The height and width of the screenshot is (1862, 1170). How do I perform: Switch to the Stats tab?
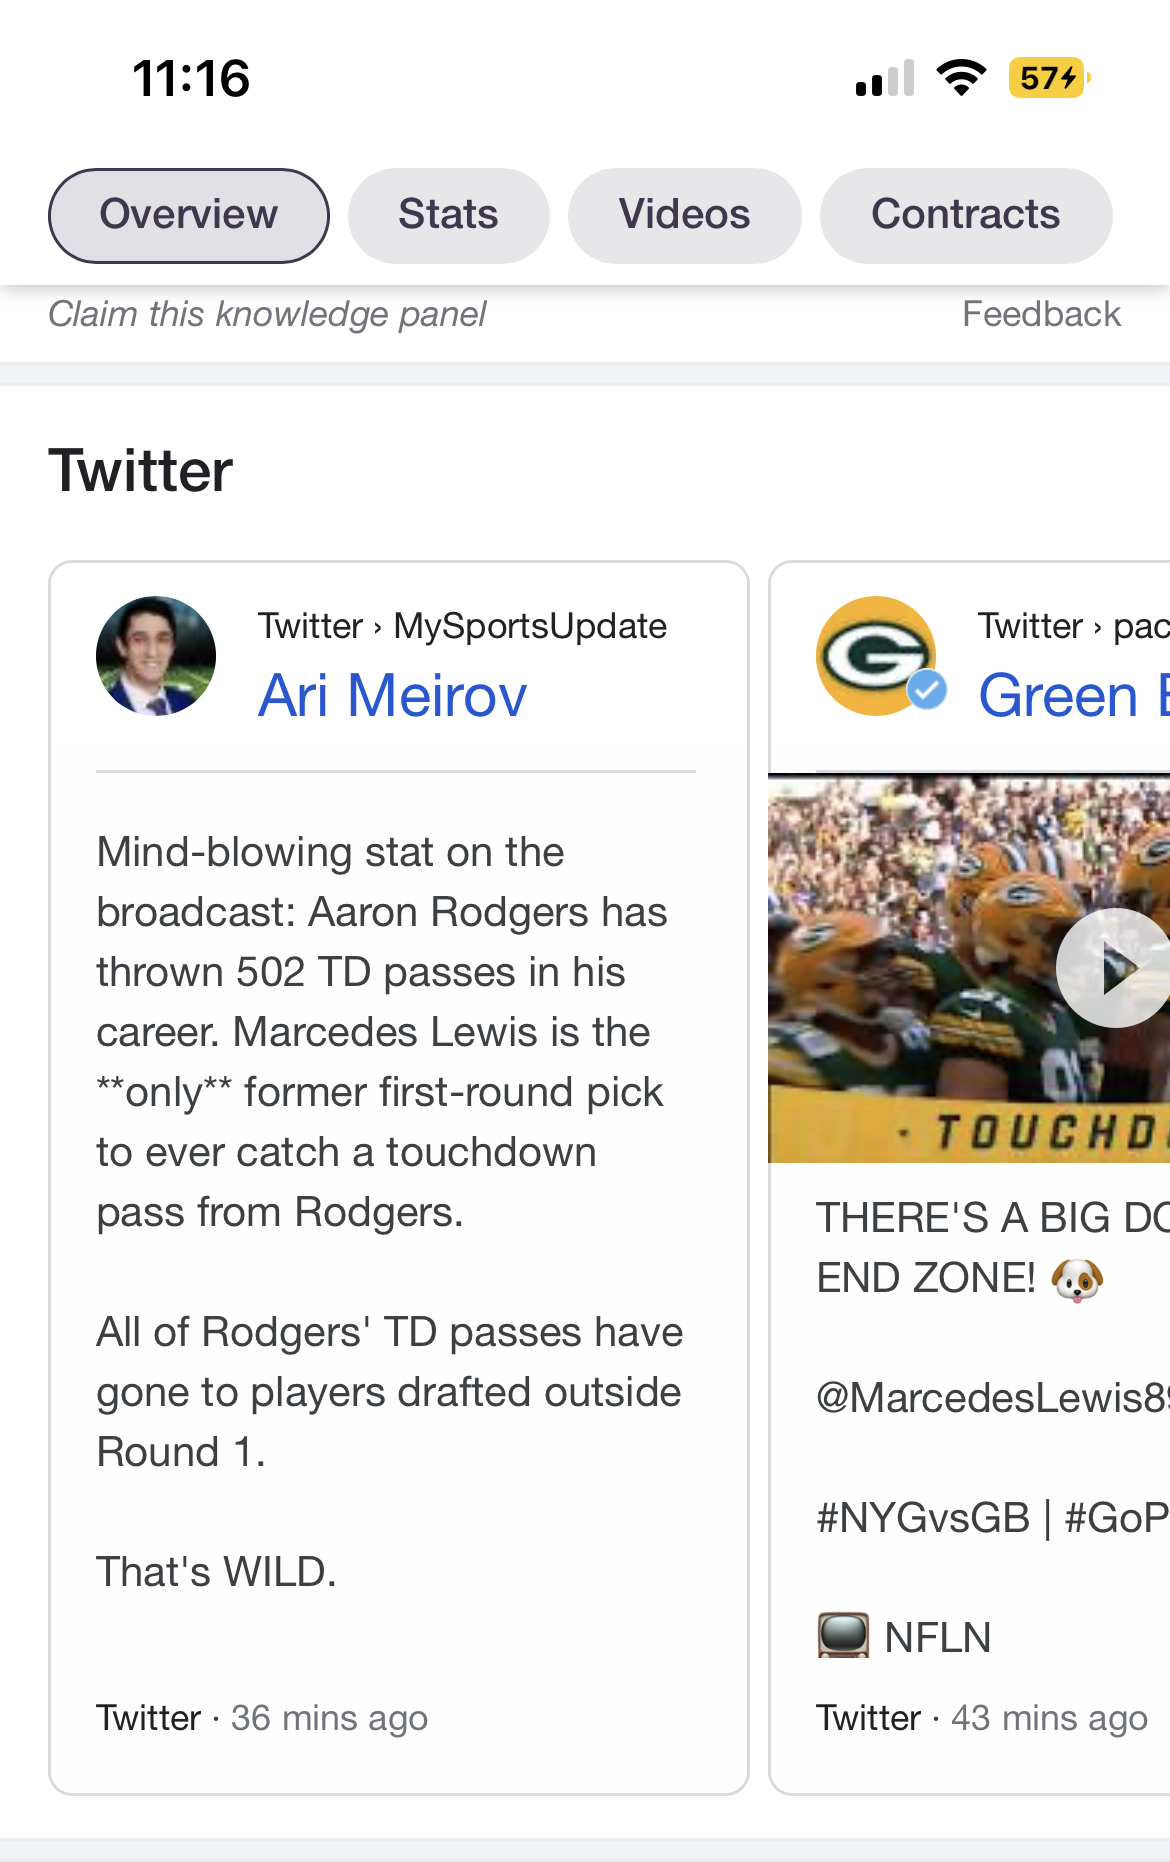(448, 215)
